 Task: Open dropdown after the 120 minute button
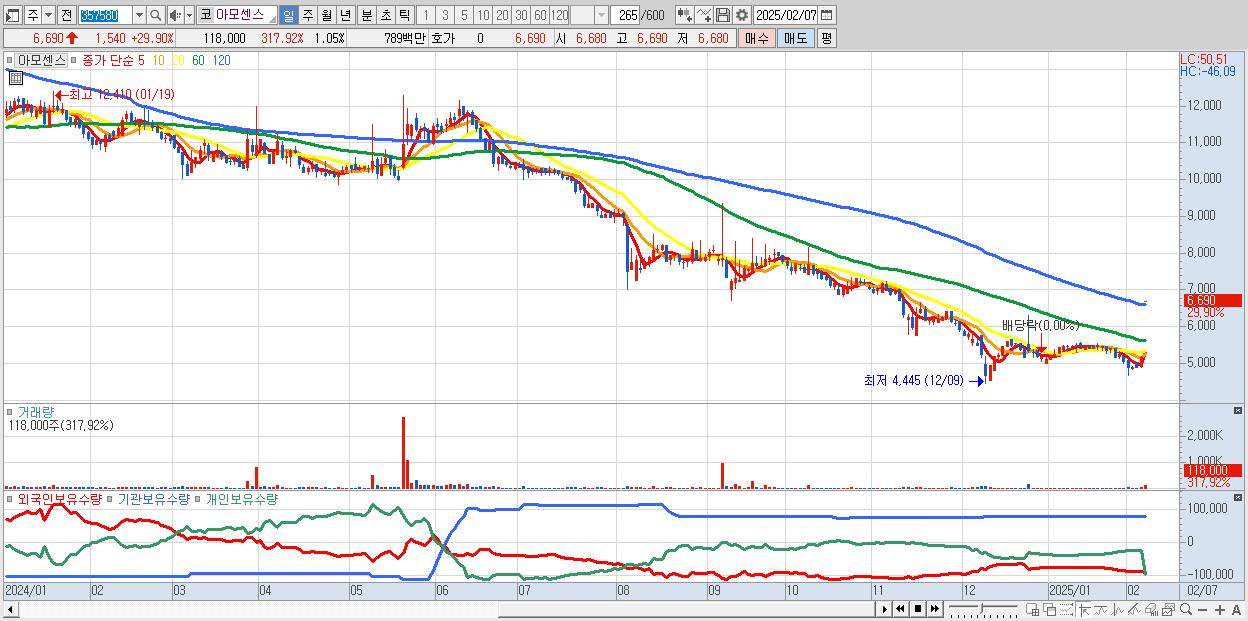pos(601,15)
